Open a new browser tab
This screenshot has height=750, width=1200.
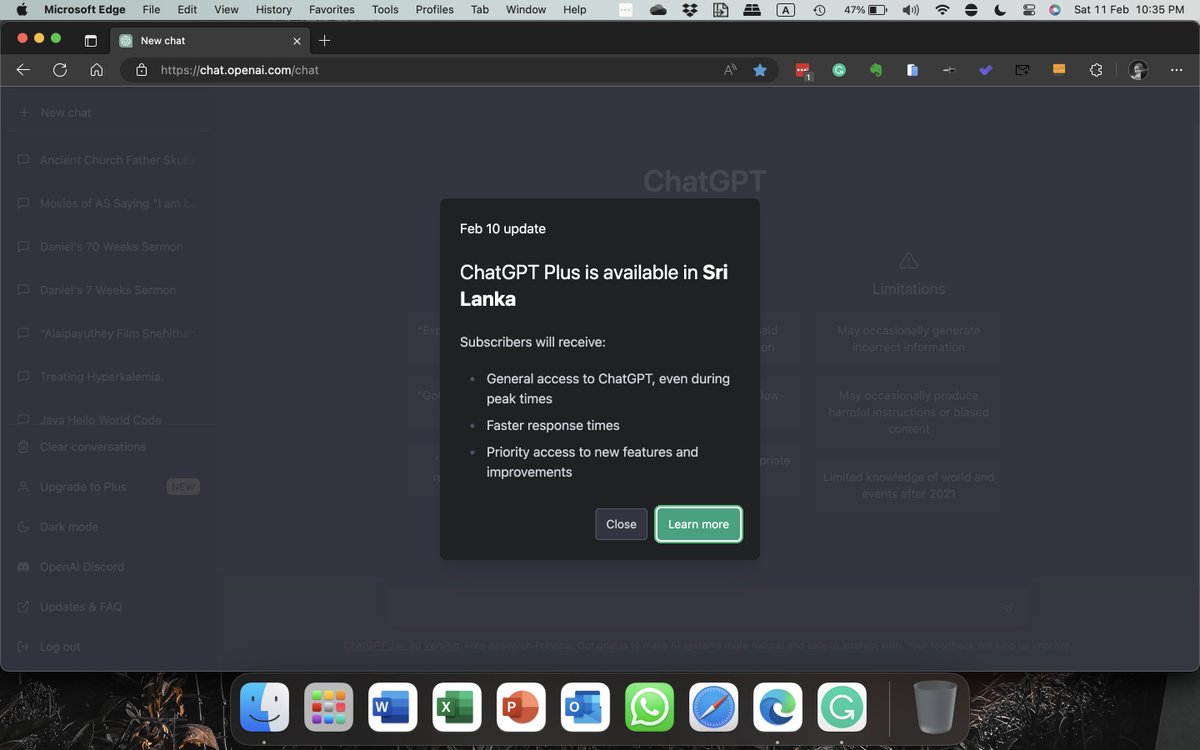[x=324, y=40]
